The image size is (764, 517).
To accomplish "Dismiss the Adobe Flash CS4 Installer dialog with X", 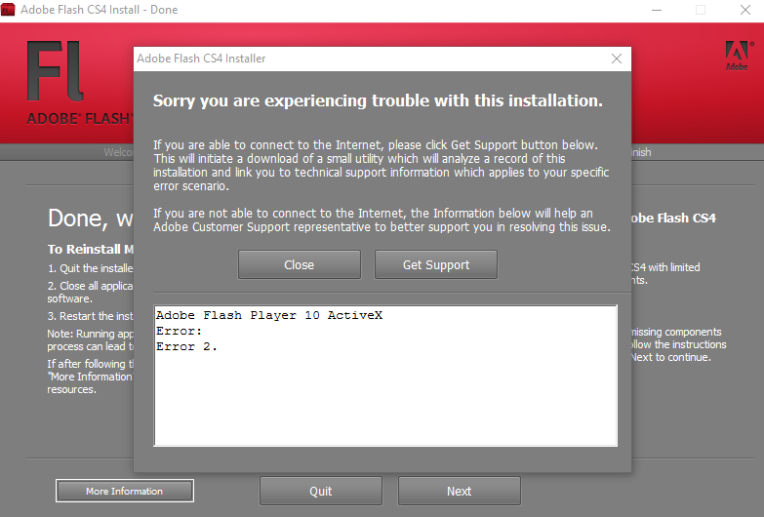I will pos(616,59).
